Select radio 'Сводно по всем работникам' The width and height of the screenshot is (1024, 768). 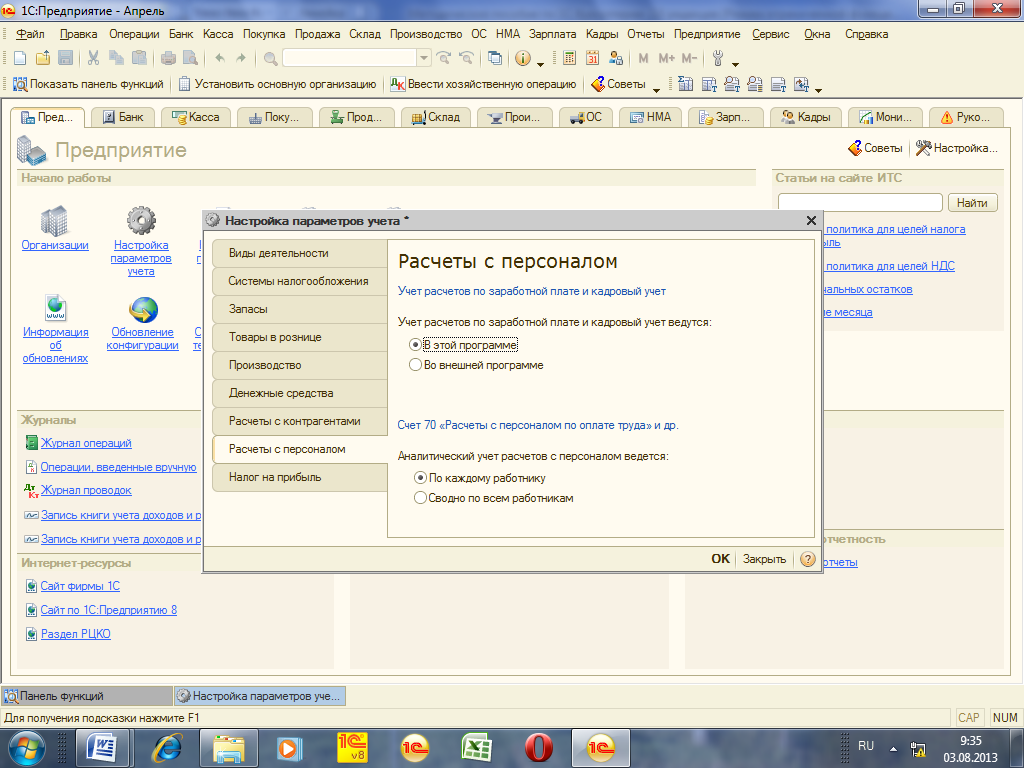(x=420, y=498)
